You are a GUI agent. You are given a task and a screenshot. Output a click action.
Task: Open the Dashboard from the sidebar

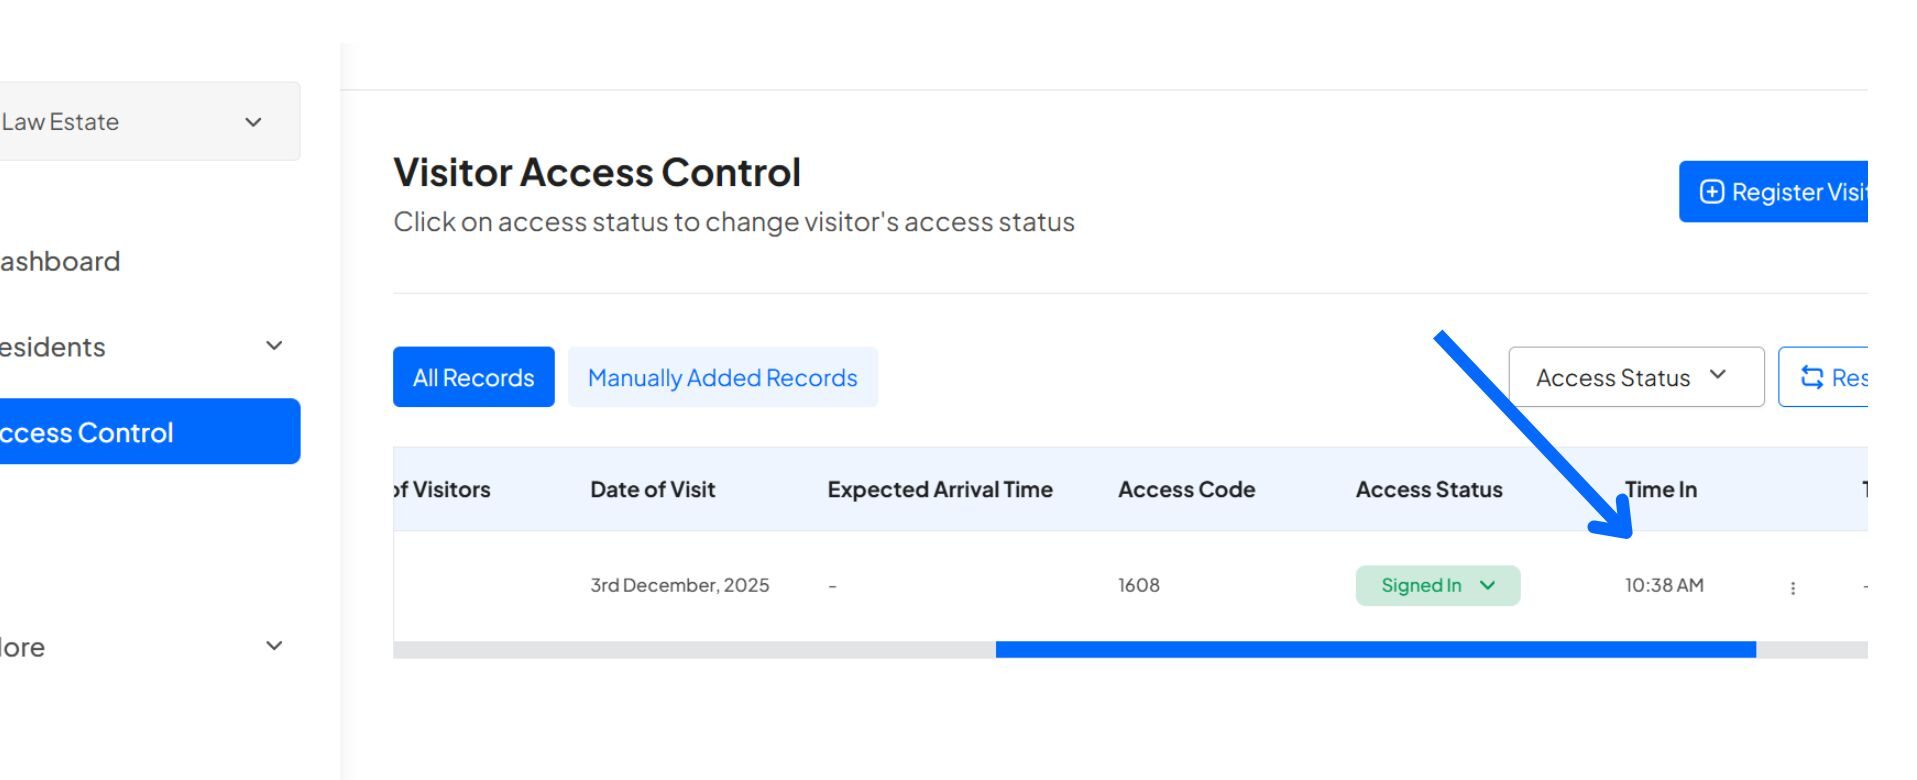click(x=60, y=261)
